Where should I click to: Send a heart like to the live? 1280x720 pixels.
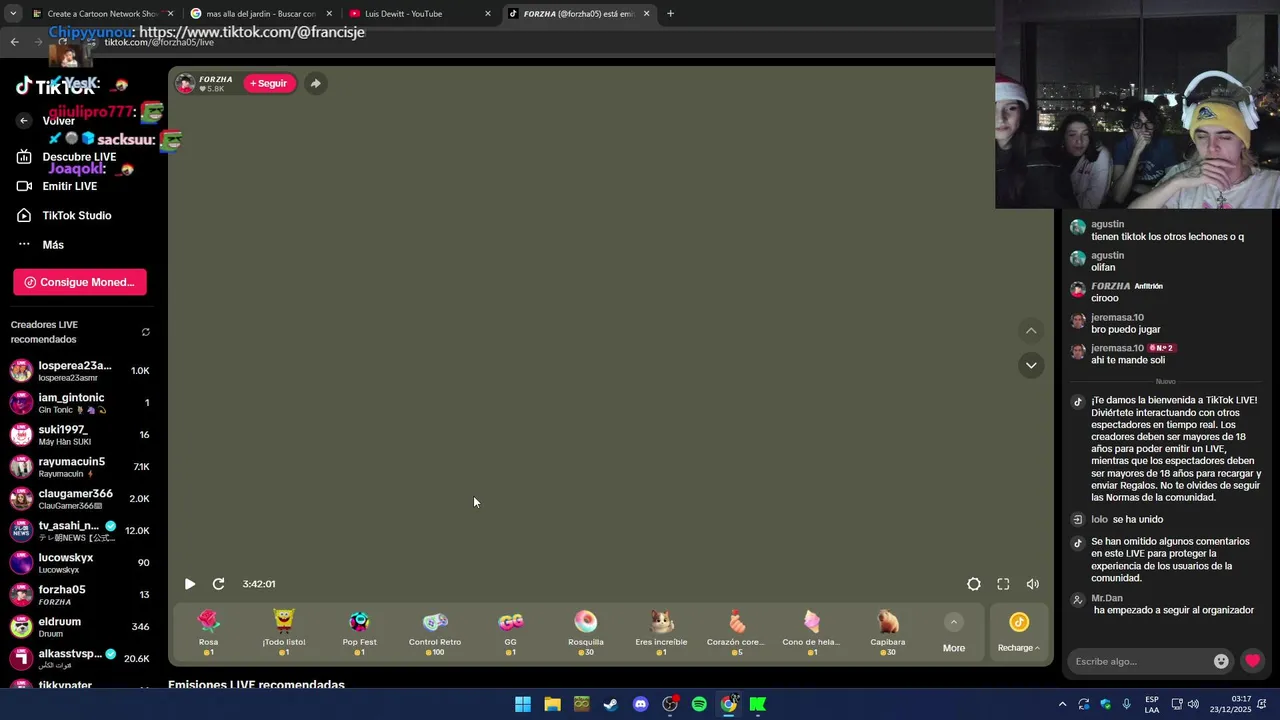point(1252,661)
